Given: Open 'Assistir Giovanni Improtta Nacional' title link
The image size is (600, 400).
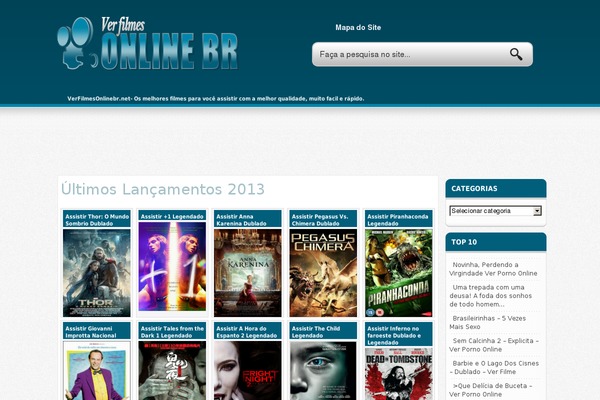Looking at the screenshot, I should (x=90, y=332).
